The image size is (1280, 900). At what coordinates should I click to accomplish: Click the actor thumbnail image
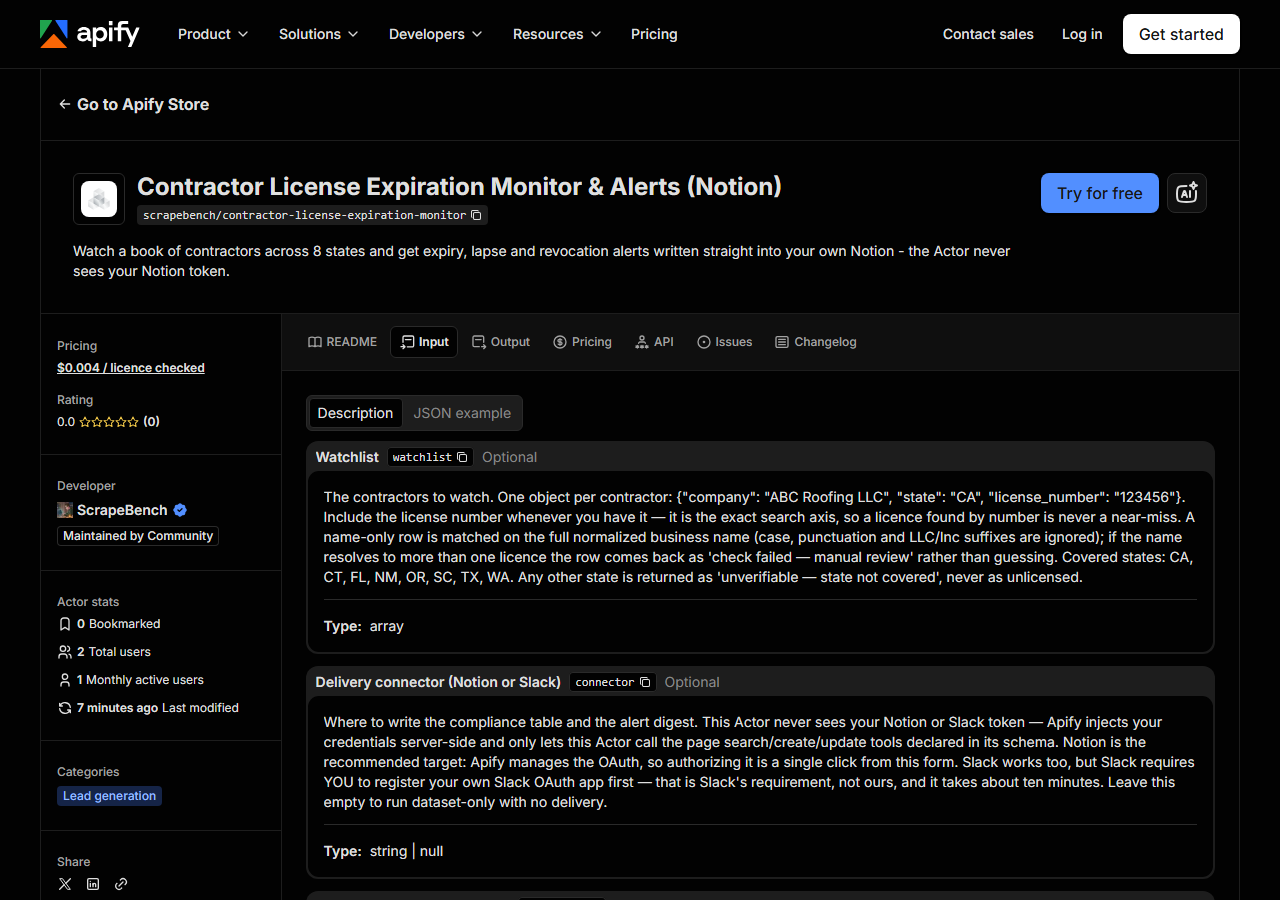99,199
